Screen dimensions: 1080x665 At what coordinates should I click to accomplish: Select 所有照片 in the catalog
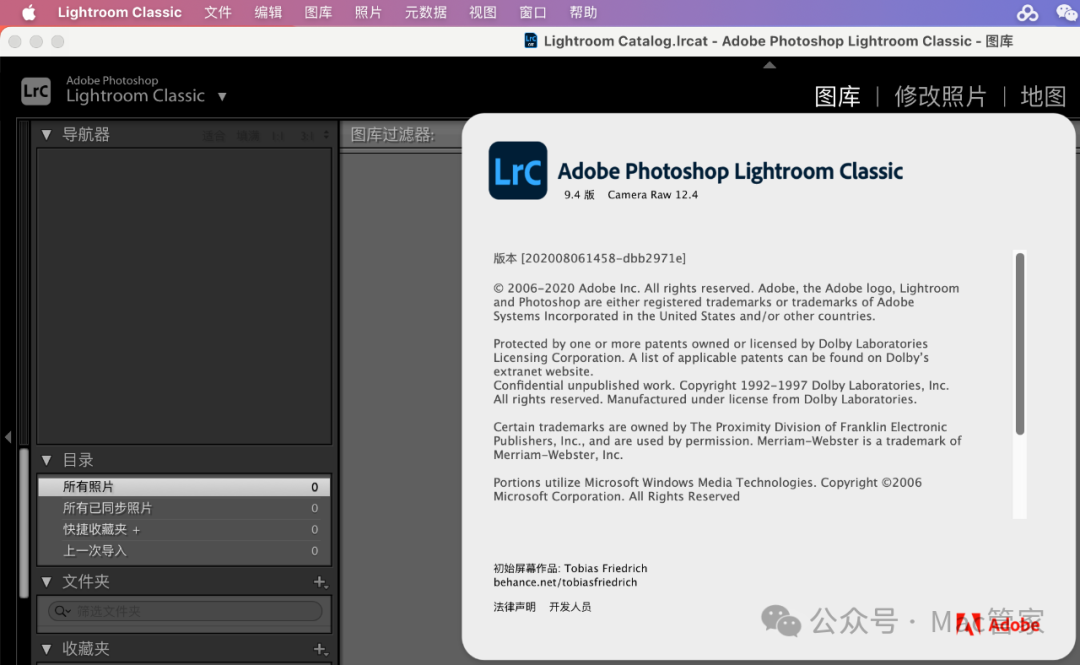click(184, 487)
